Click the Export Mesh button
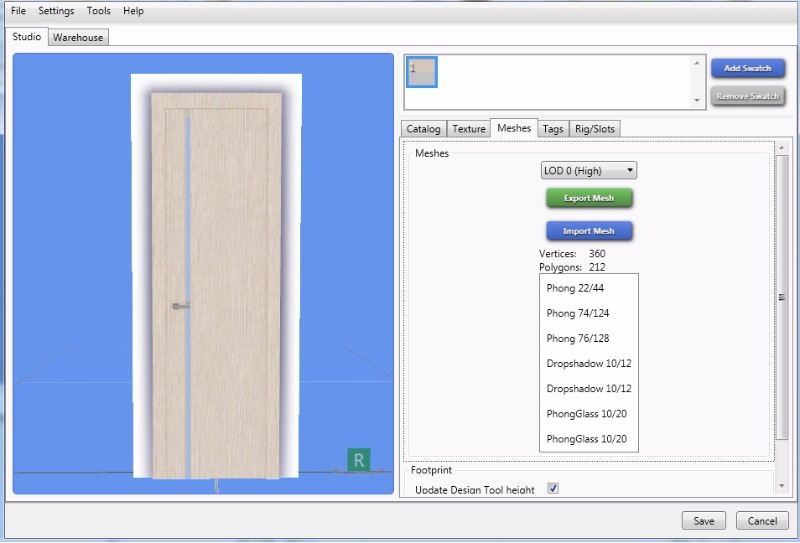This screenshot has height=543, width=800. coord(589,198)
